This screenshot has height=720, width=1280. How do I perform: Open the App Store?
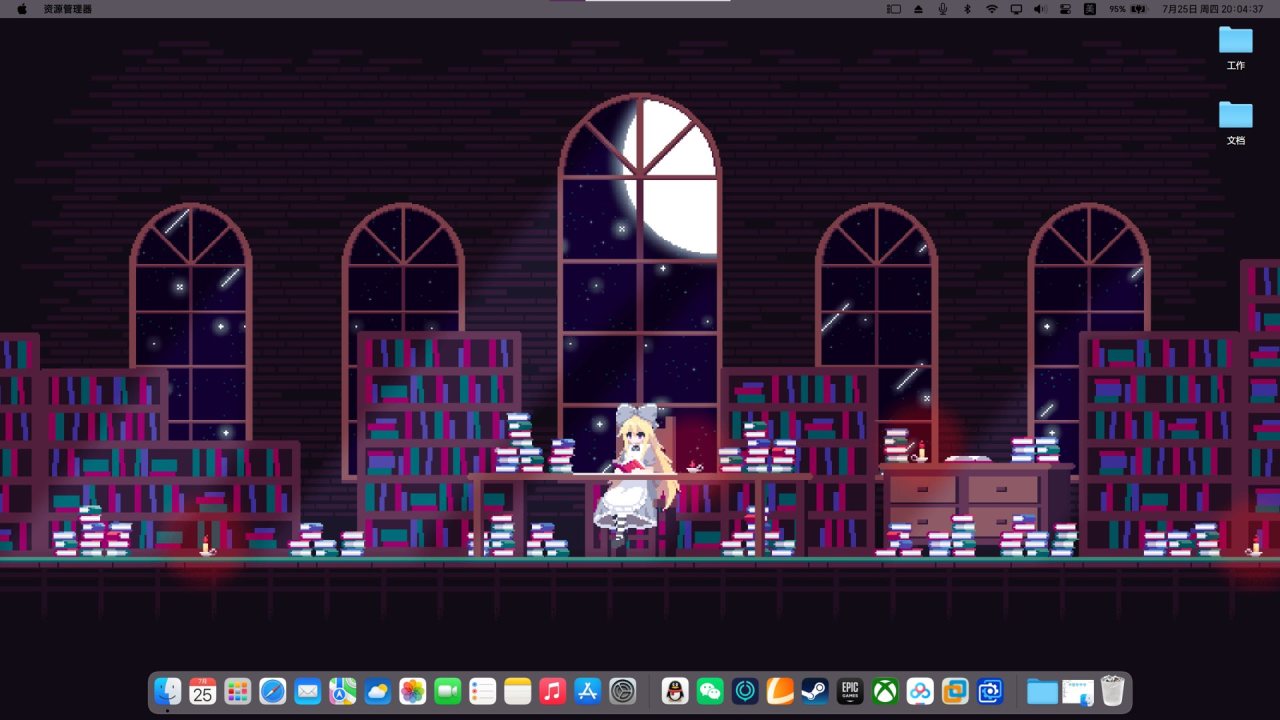pos(587,691)
